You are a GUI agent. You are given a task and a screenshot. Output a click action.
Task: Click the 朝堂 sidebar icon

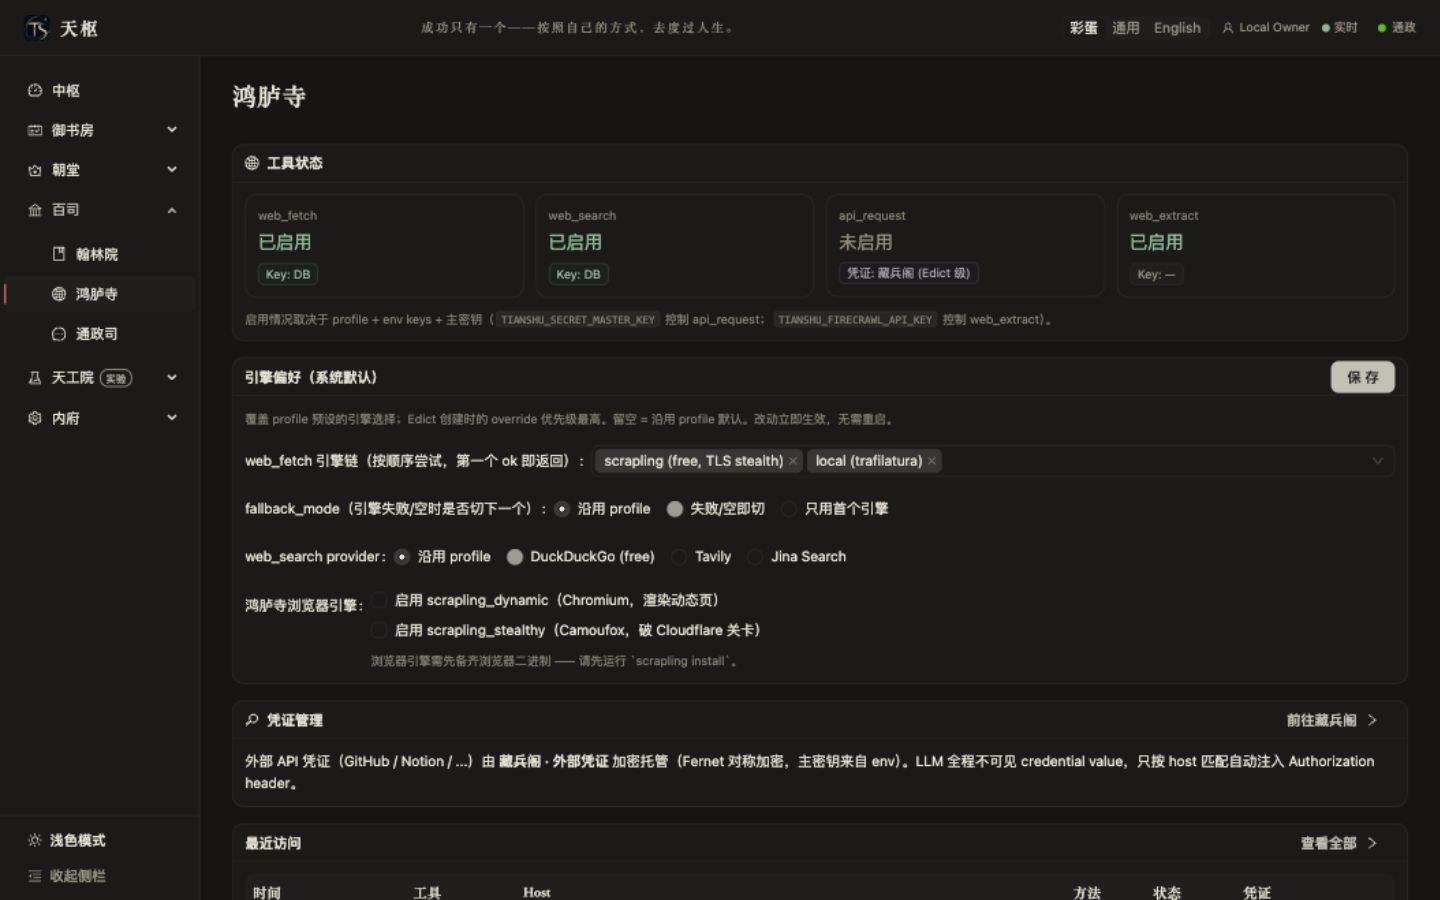click(x=35, y=170)
